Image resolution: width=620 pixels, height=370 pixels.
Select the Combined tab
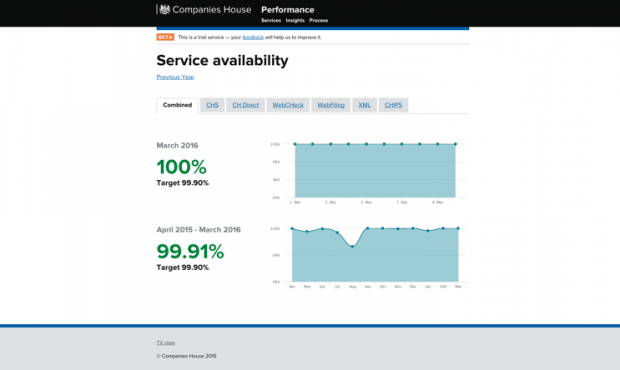177,105
